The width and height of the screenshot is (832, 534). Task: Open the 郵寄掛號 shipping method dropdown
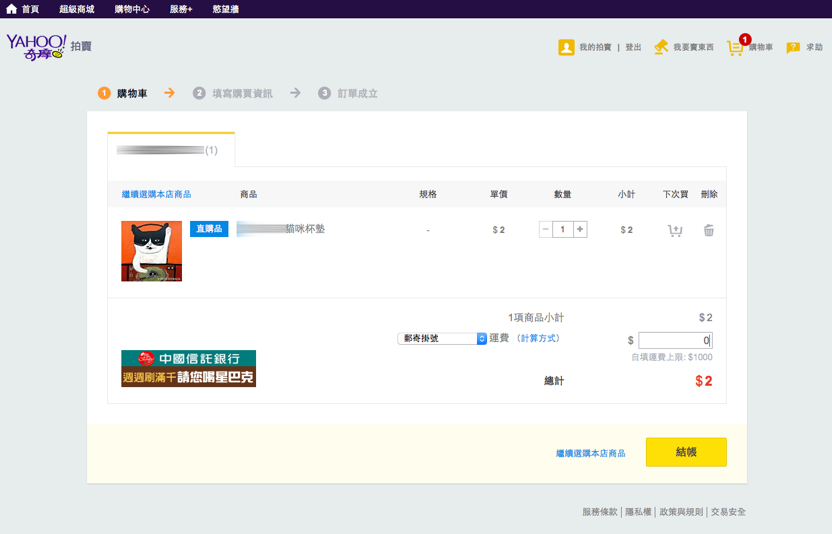pyautogui.click(x=442, y=339)
